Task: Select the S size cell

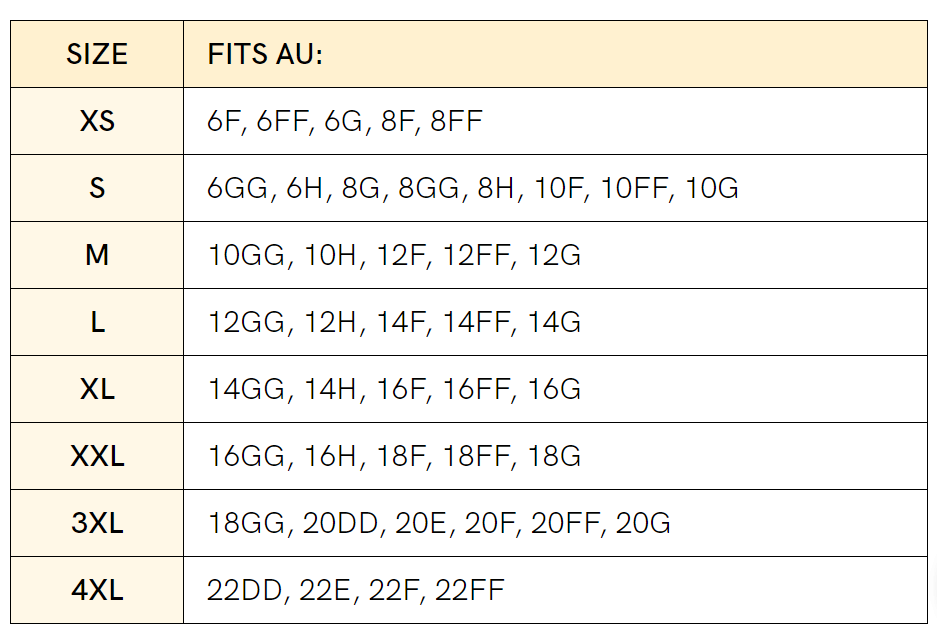Action: coord(97,188)
